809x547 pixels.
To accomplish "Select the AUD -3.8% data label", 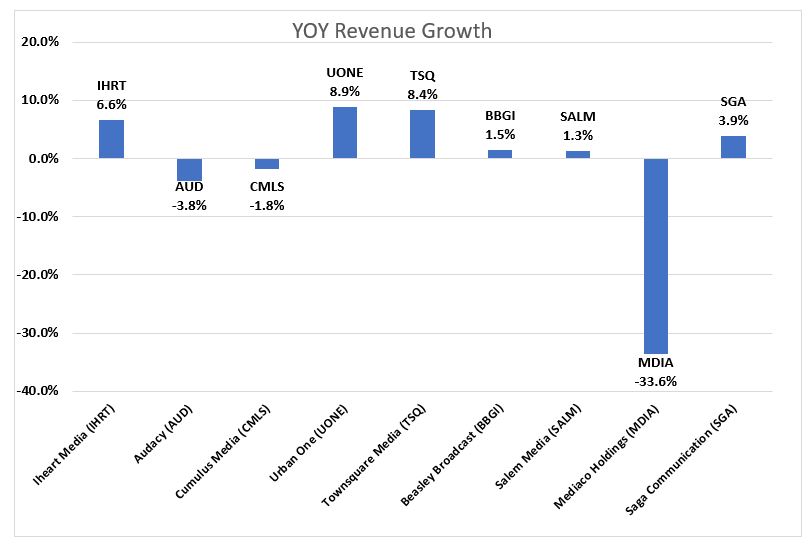I will click(x=189, y=196).
